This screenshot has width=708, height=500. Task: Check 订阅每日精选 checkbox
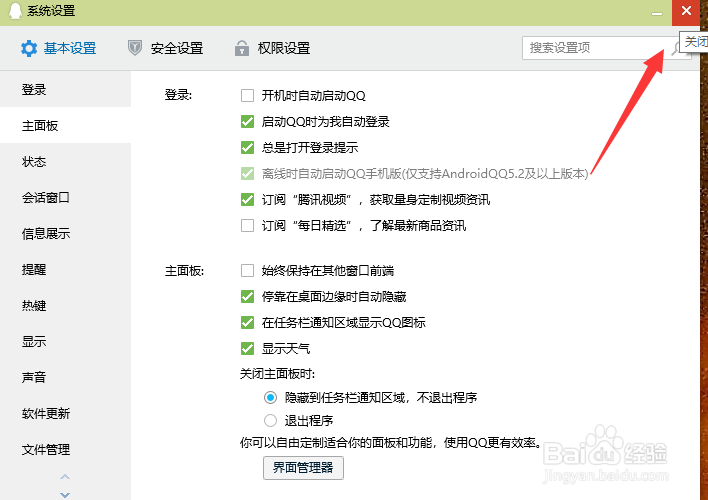(x=247, y=225)
